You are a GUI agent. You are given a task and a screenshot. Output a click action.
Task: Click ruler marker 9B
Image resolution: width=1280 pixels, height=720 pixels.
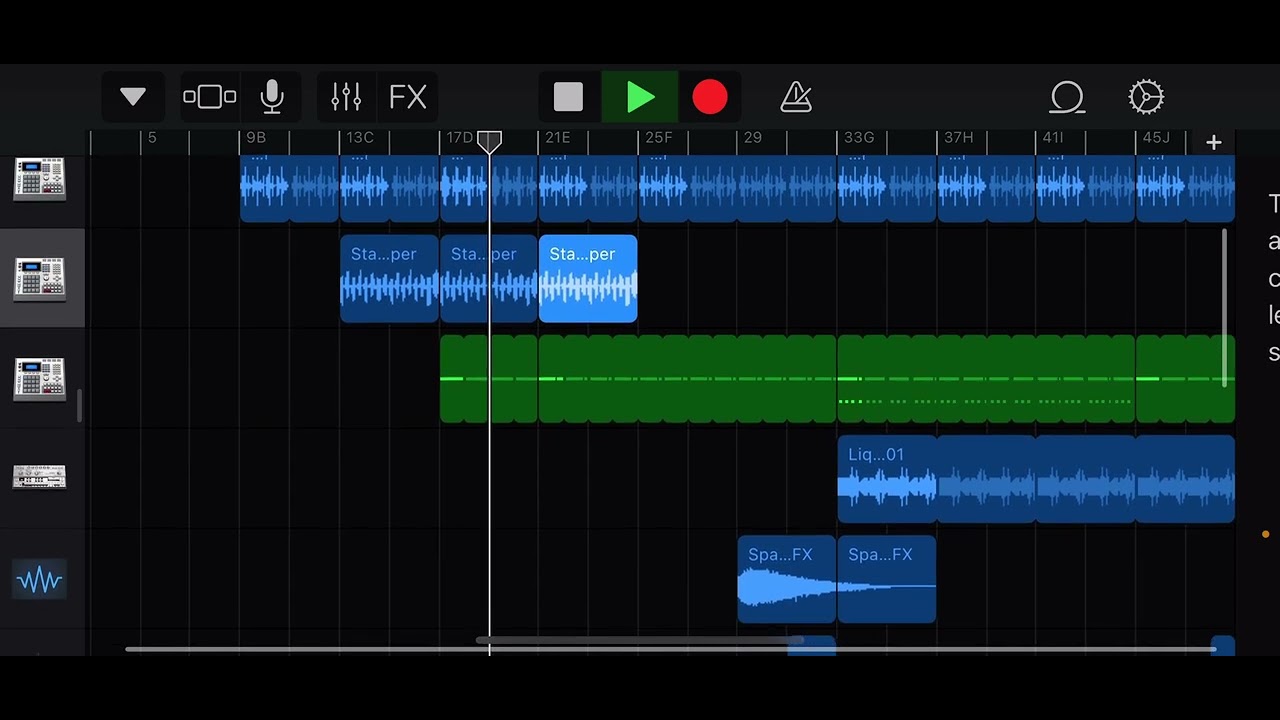(x=255, y=138)
